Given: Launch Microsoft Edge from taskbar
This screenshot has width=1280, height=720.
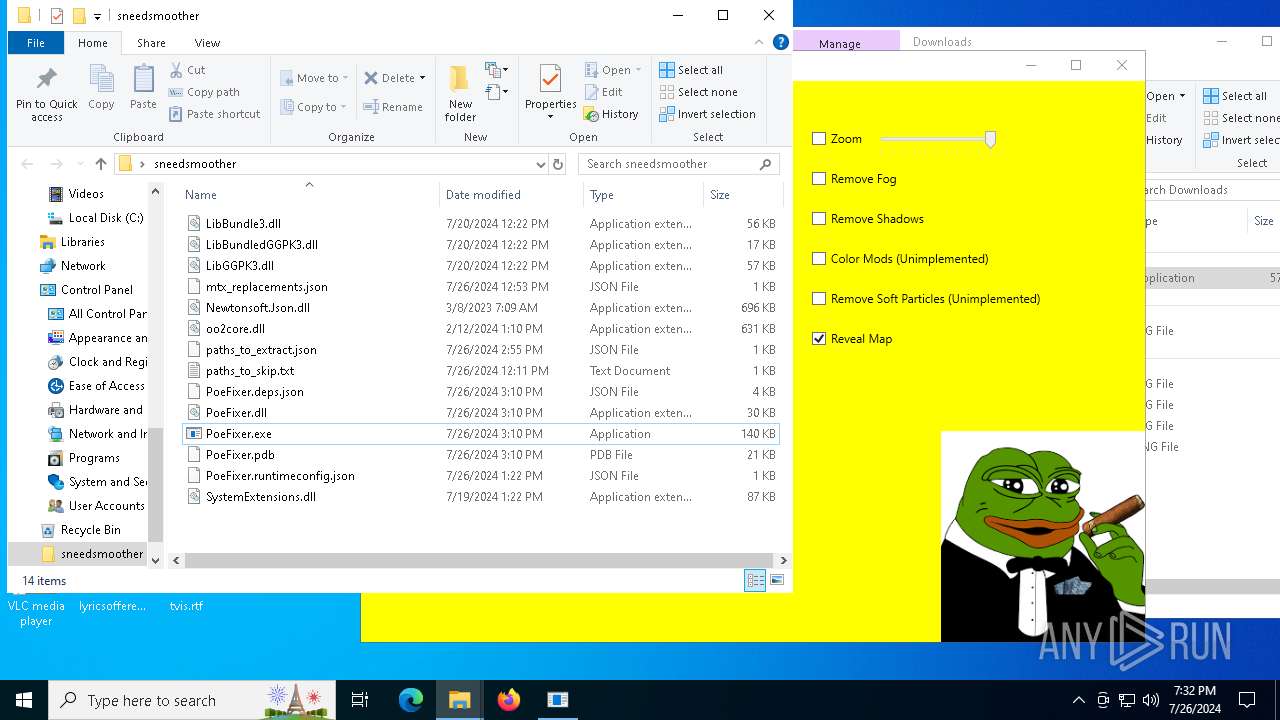Looking at the screenshot, I should click(x=411, y=700).
